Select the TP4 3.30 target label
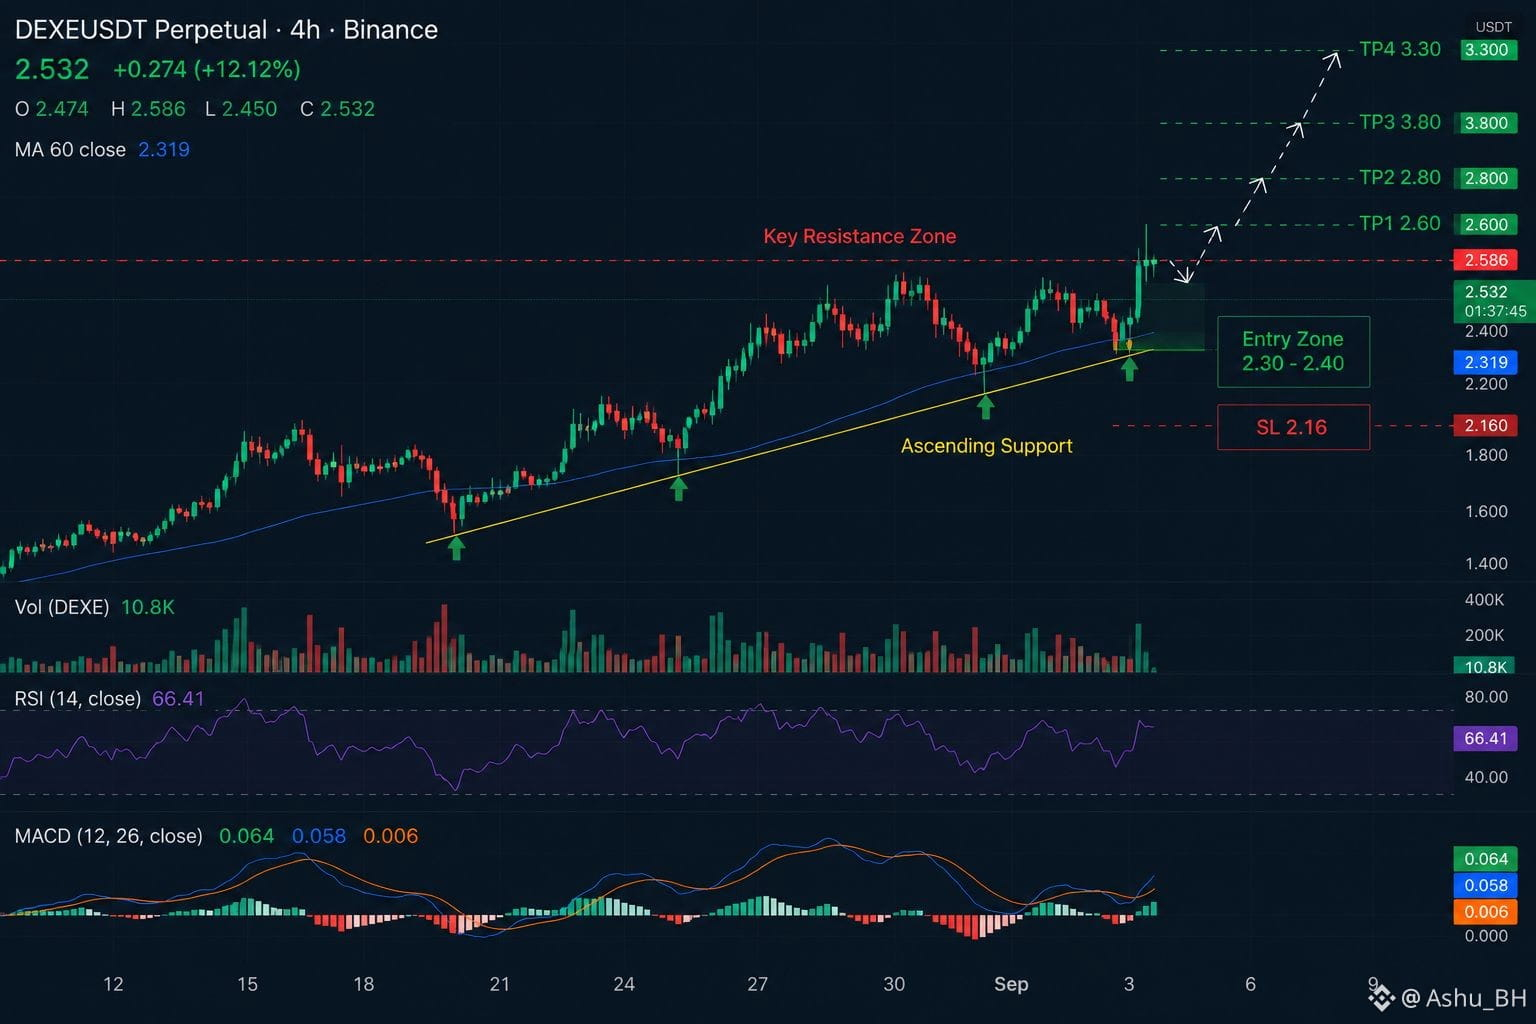This screenshot has width=1536, height=1024. point(1400,49)
